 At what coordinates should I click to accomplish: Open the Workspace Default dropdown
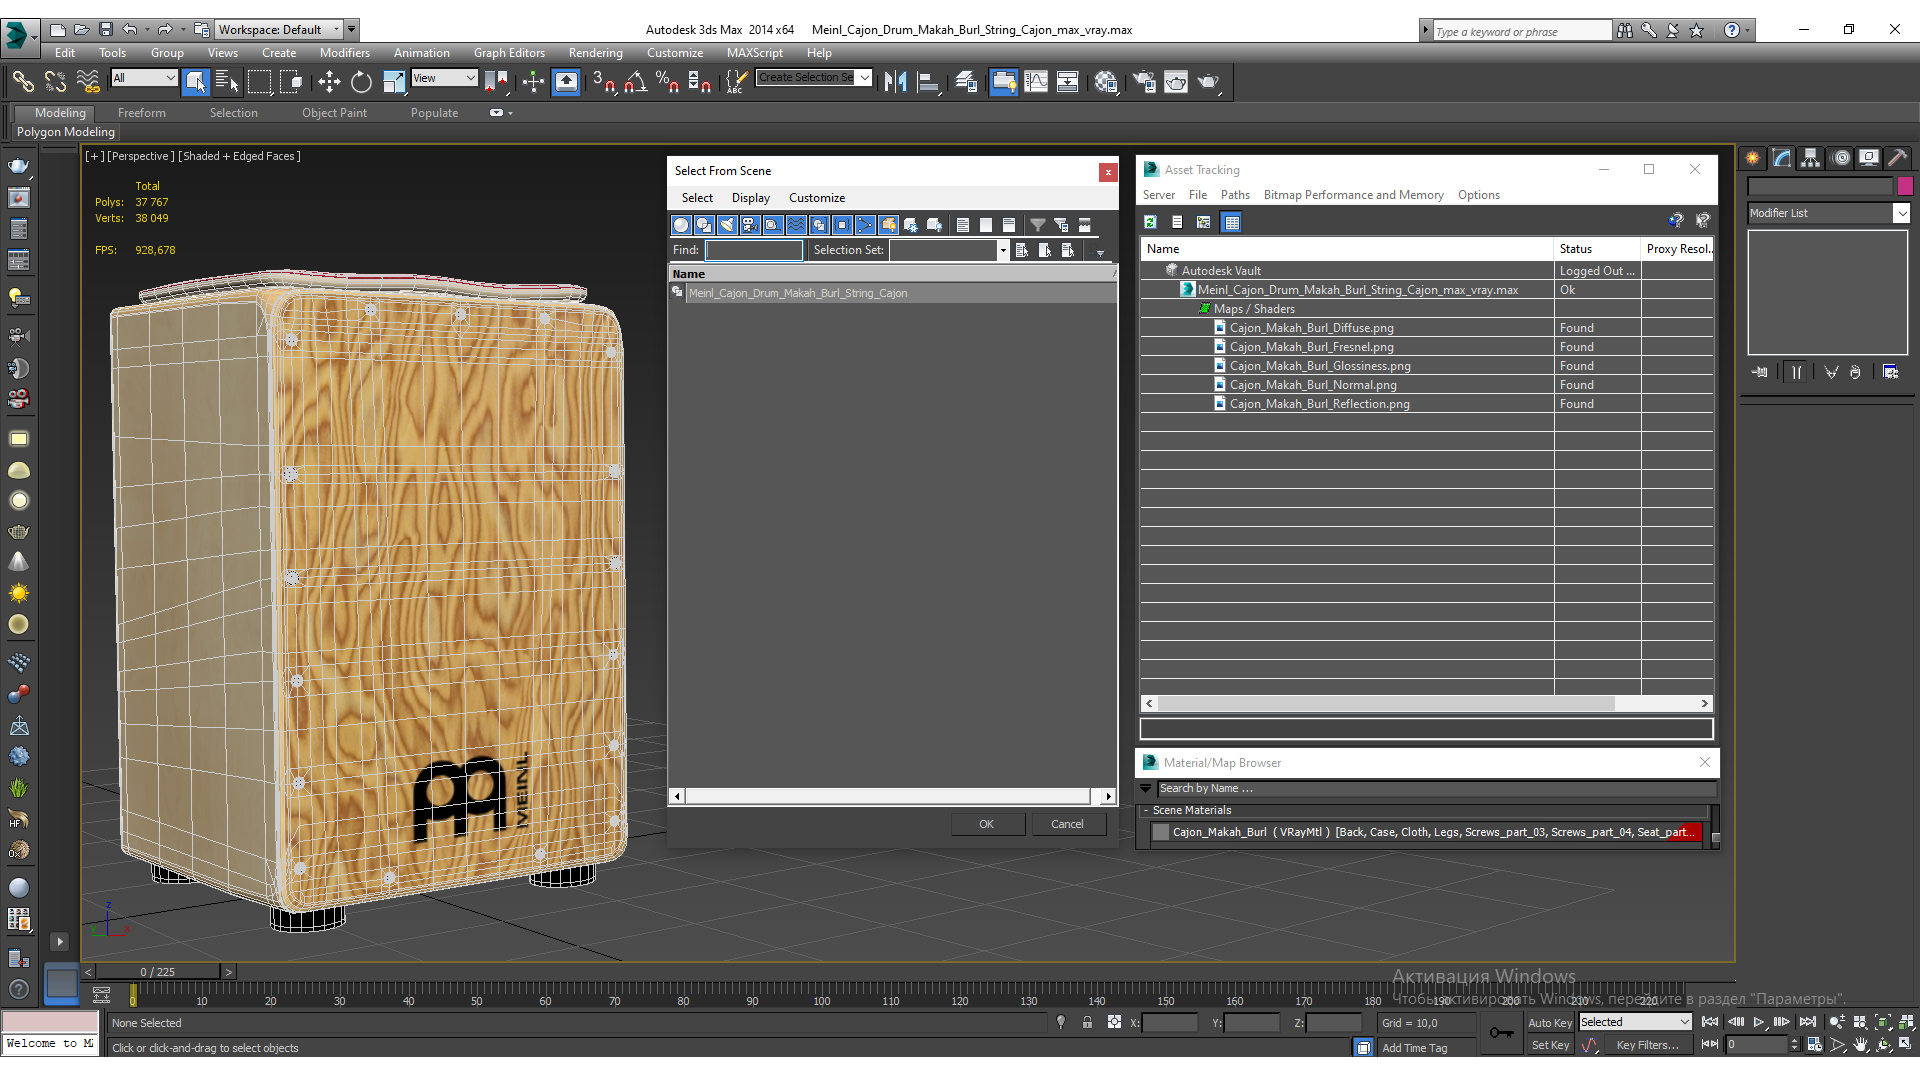coord(288,30)
